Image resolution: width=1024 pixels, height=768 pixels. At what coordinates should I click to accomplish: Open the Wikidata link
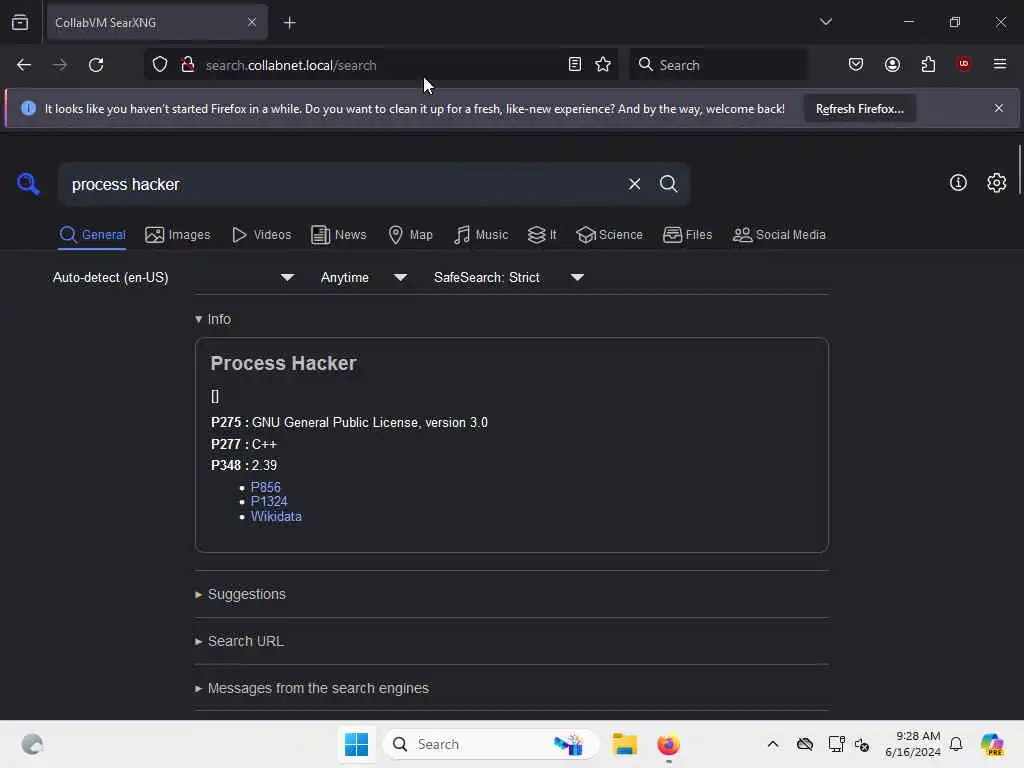[x=276, y=517]
